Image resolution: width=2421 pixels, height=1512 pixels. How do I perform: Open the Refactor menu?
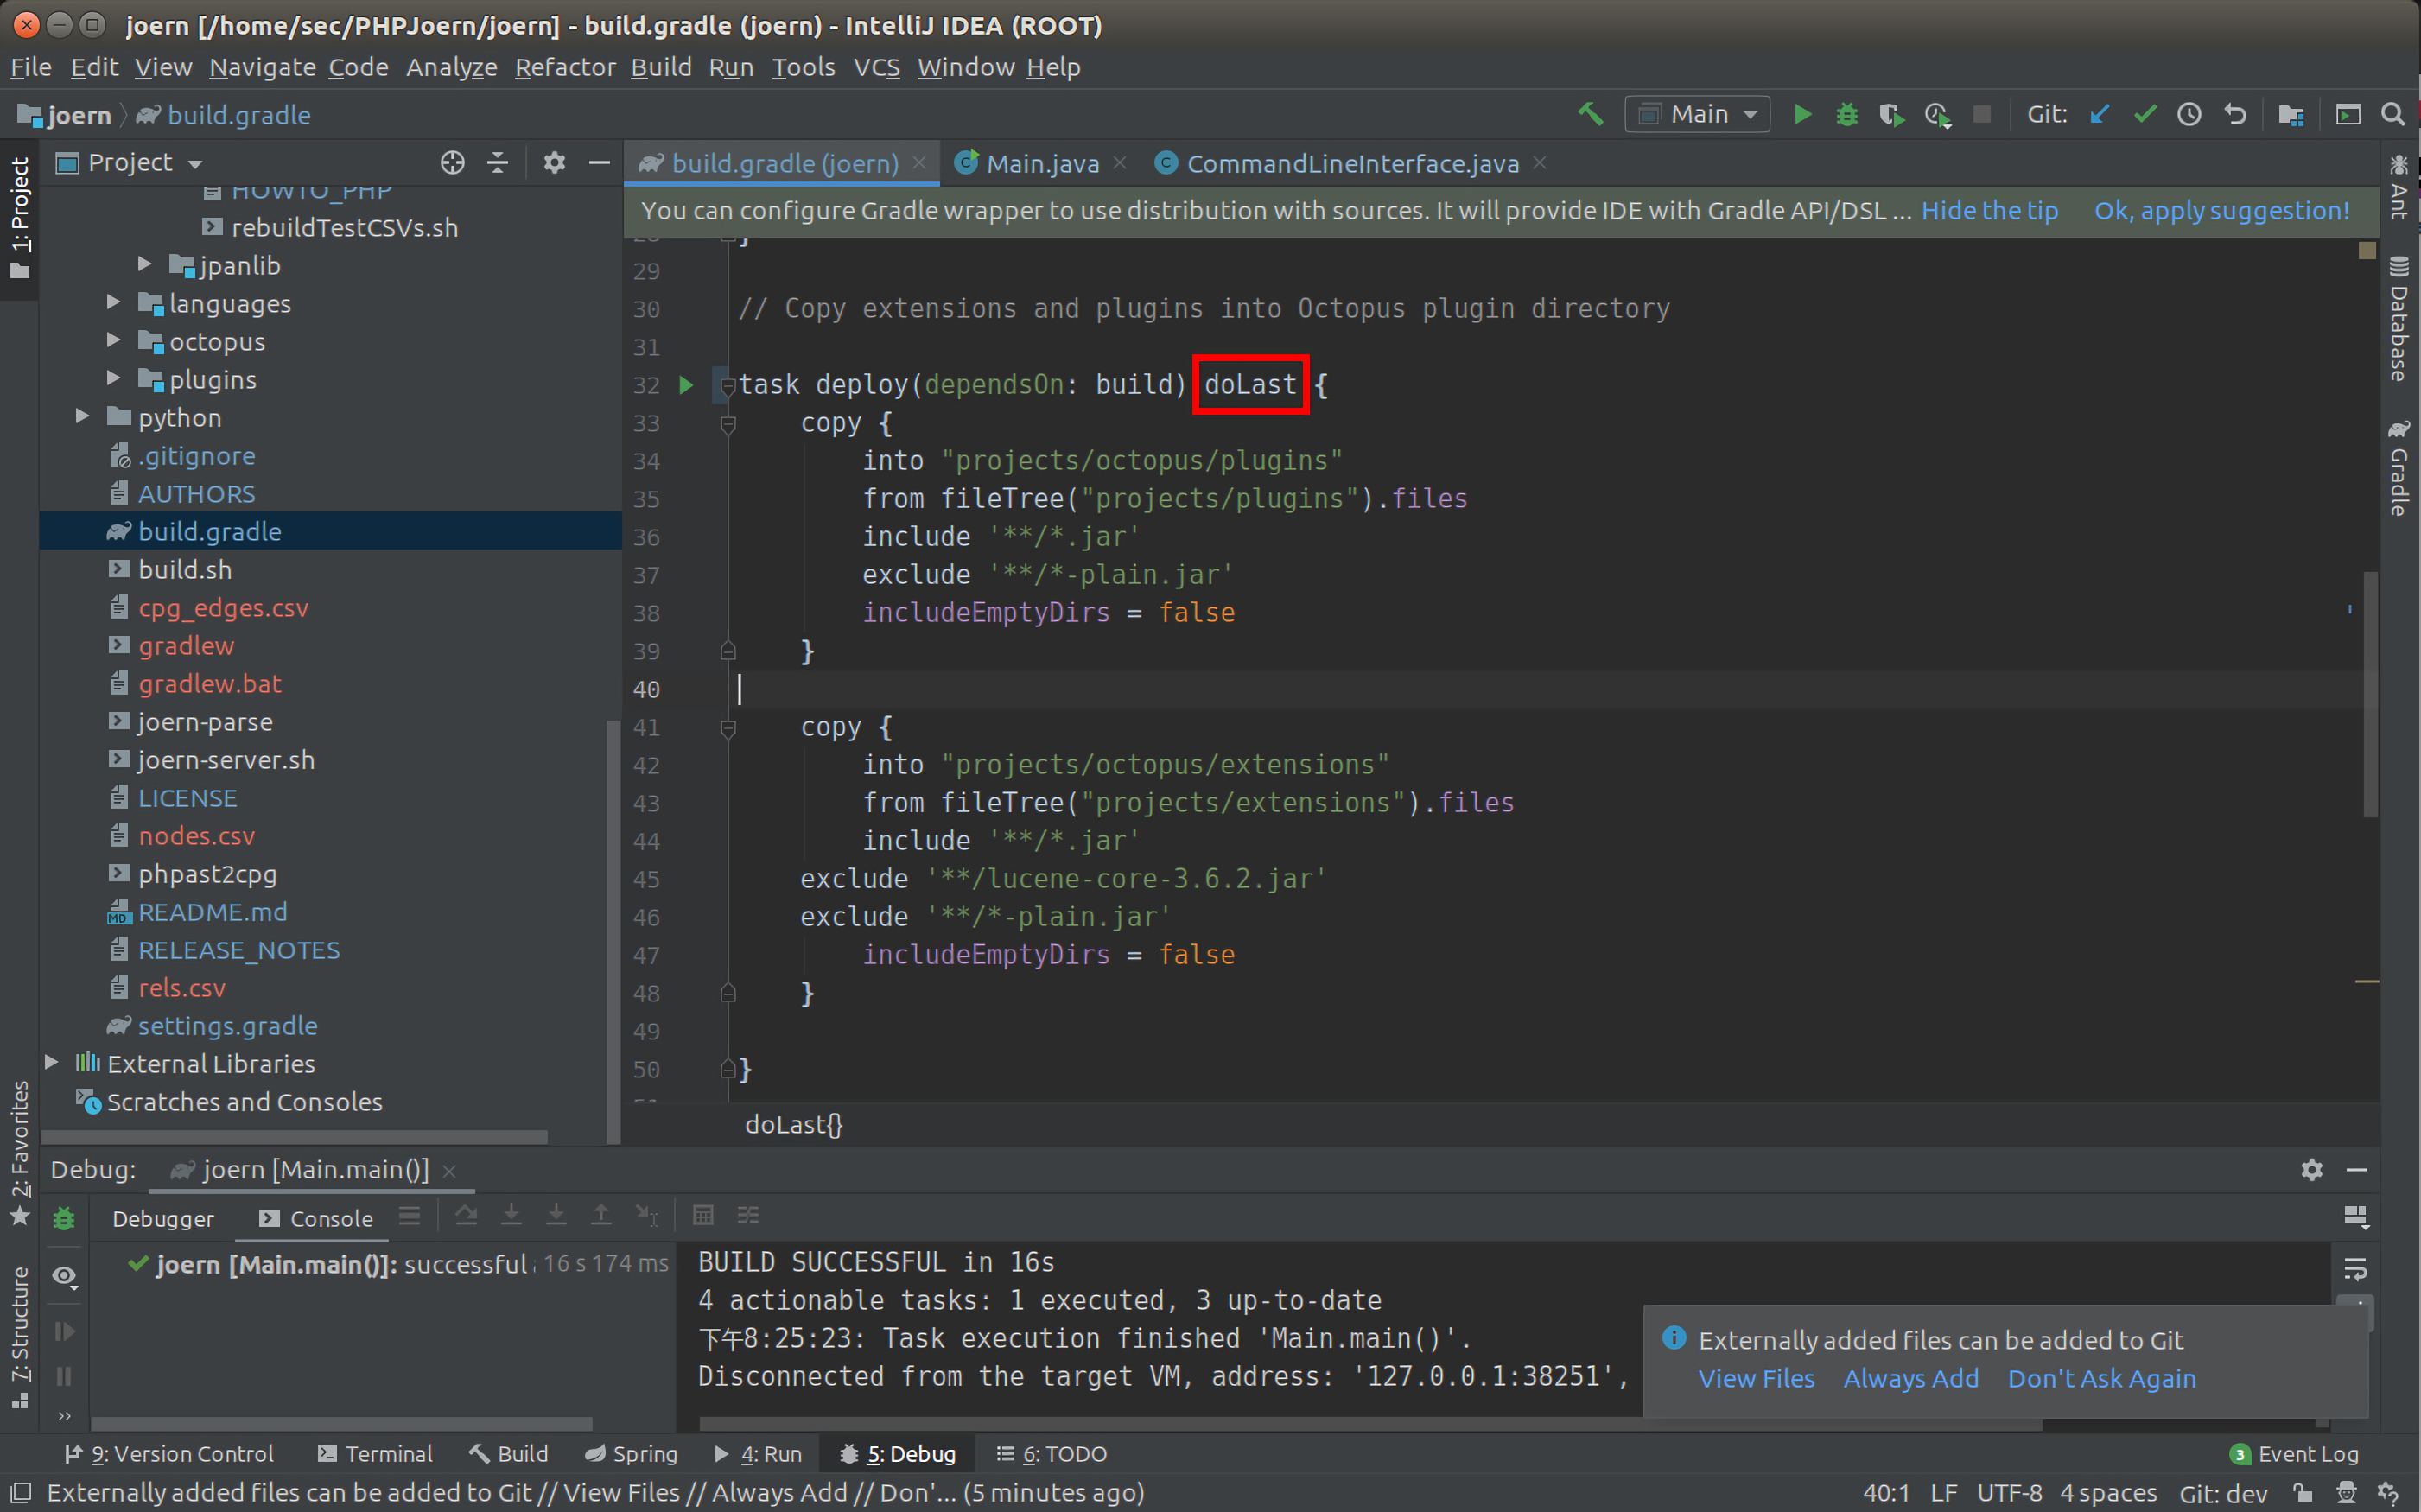(565, 67)
